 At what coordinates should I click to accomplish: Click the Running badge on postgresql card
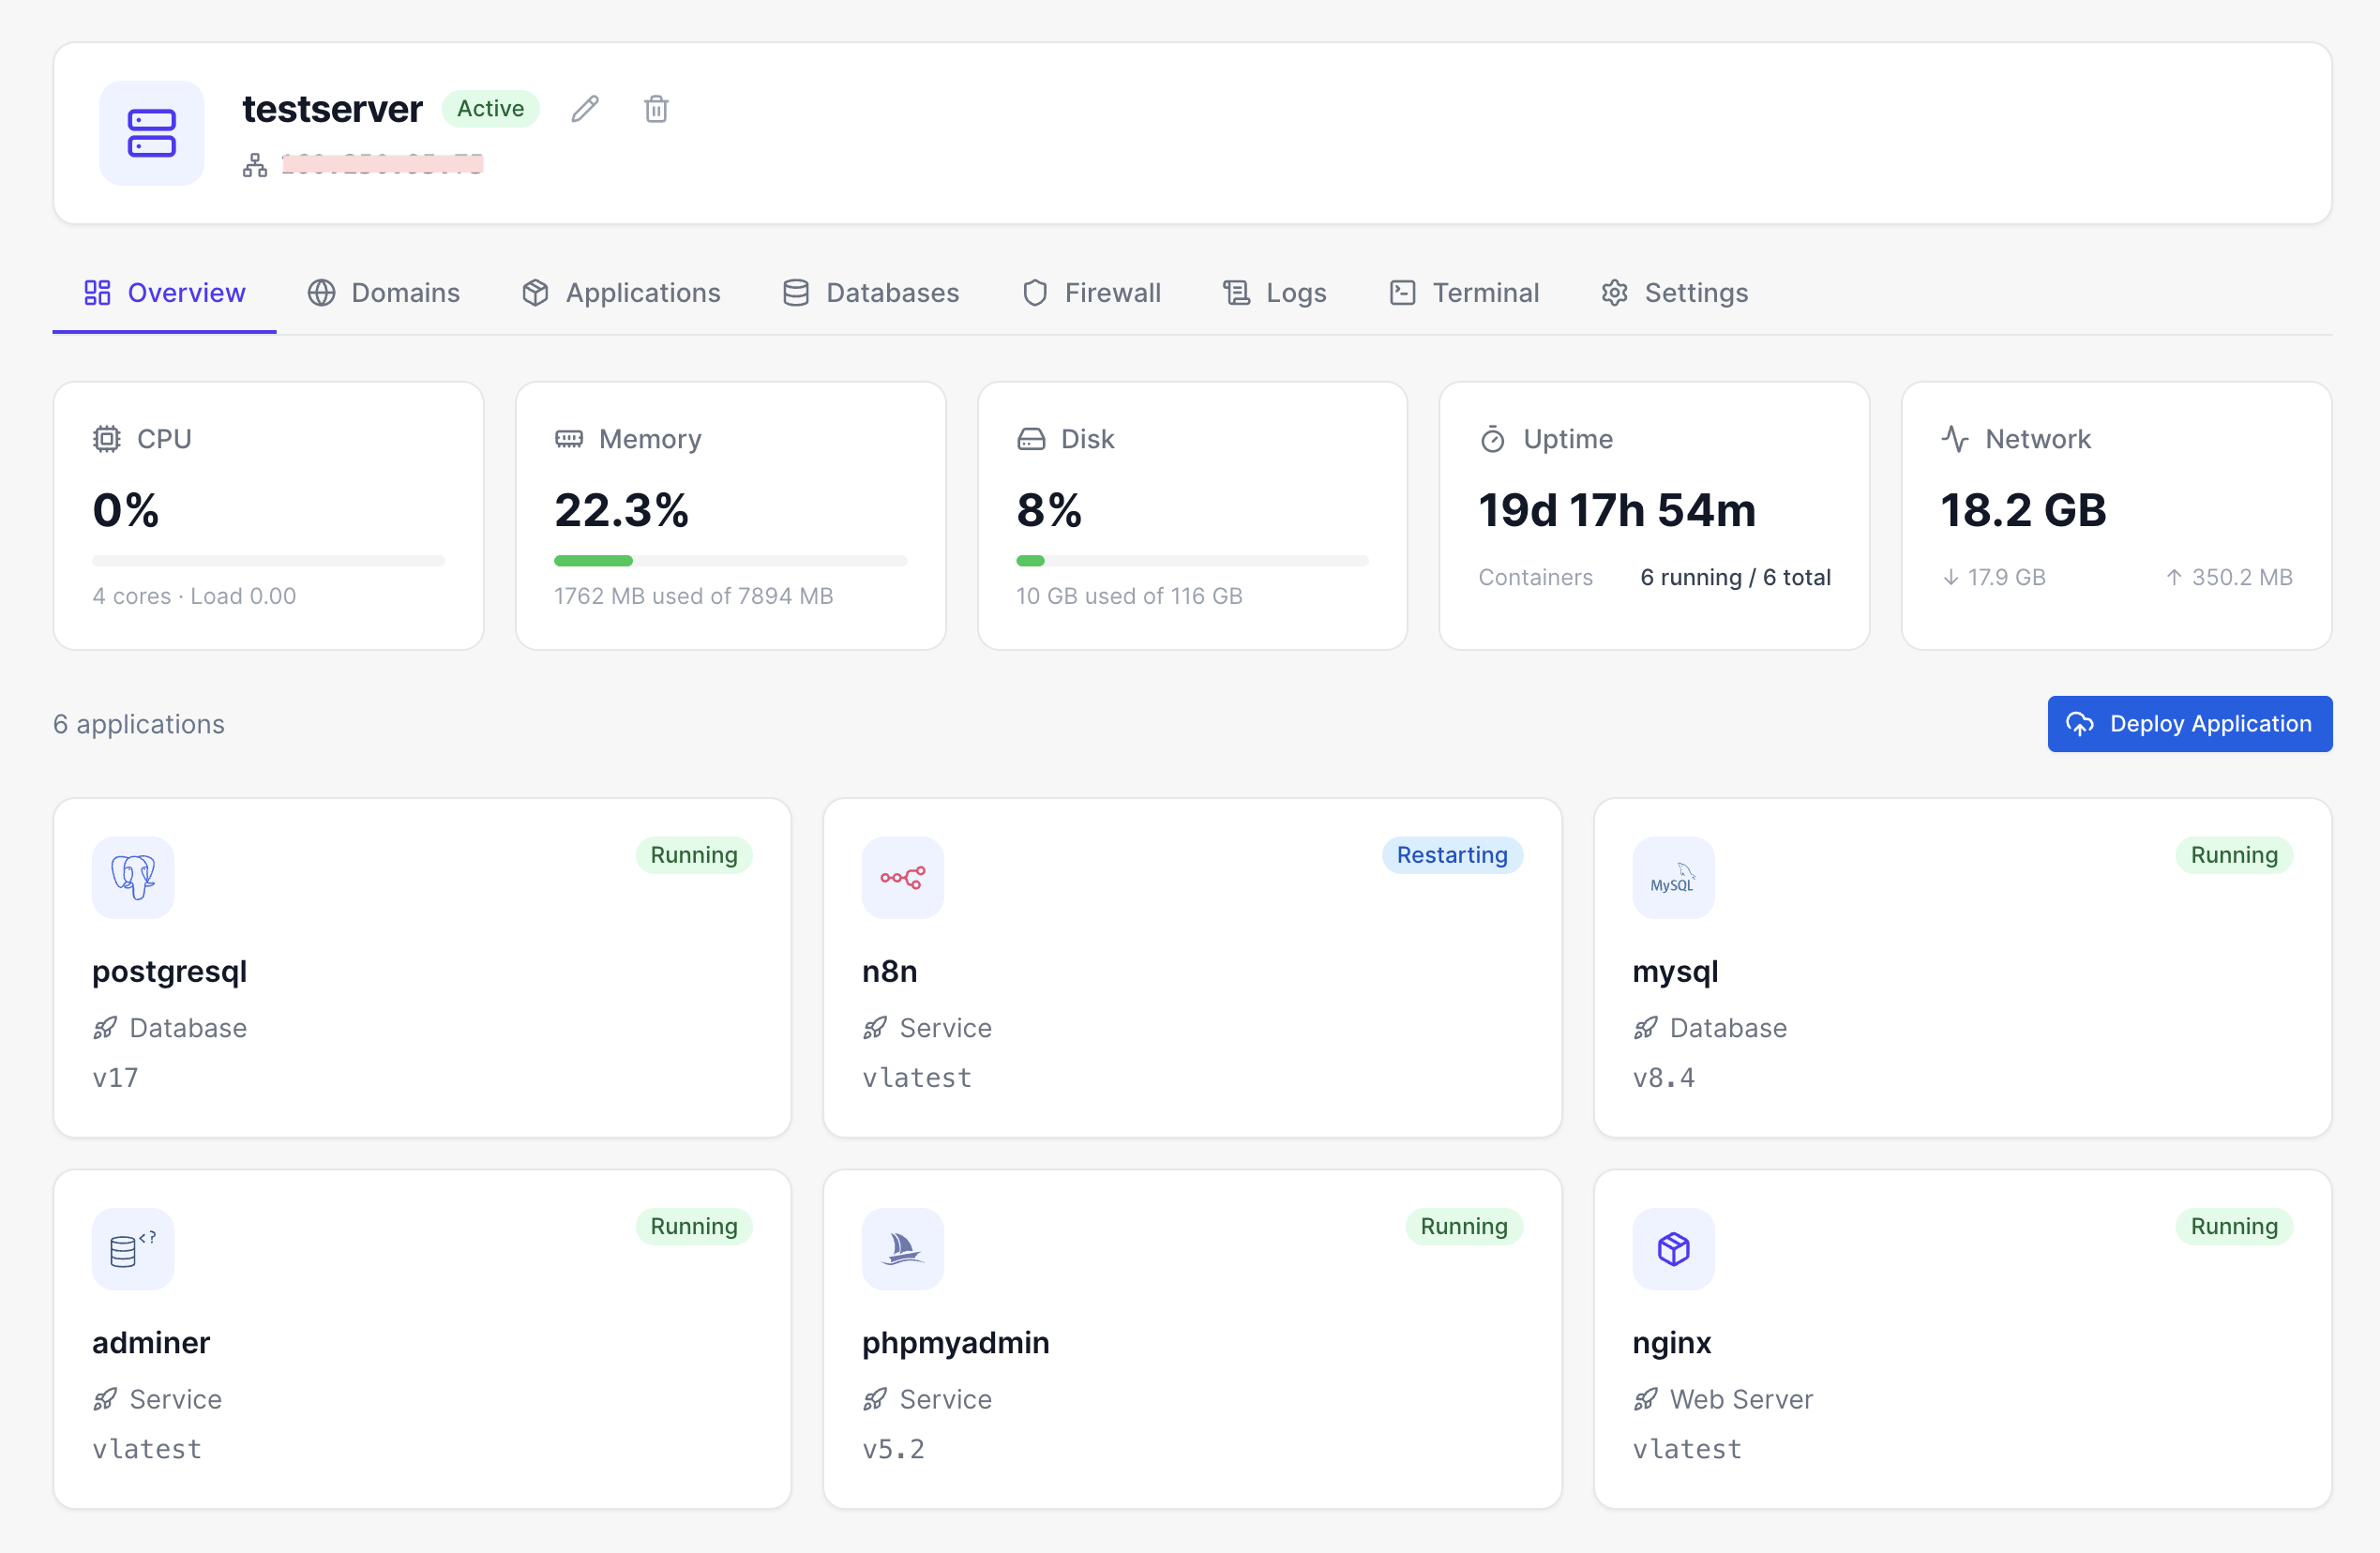click(x=694, y=855)
